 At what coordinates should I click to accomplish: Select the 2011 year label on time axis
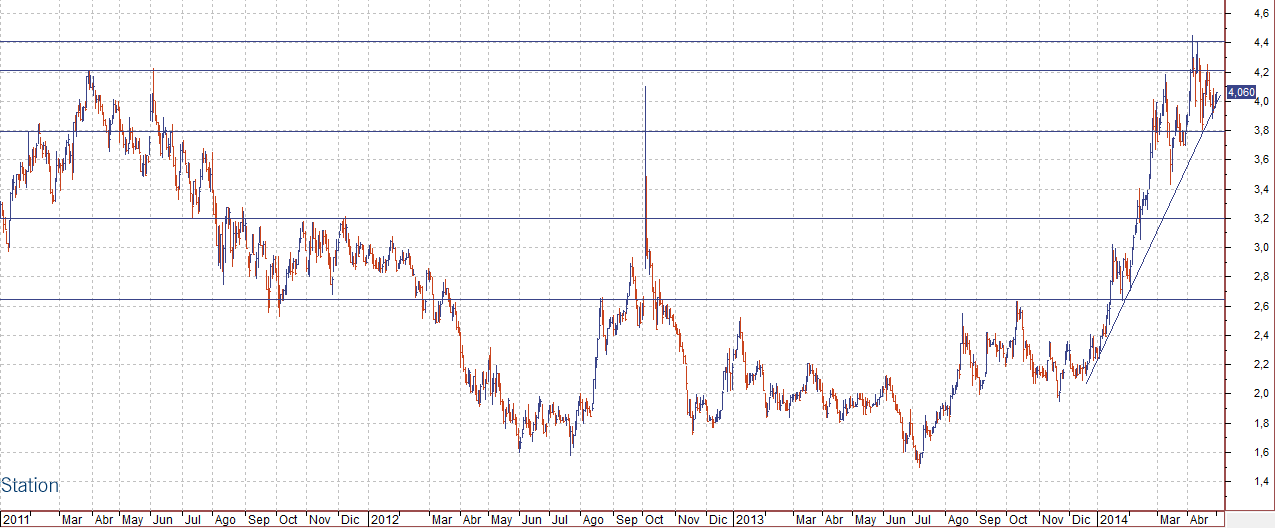17,520
